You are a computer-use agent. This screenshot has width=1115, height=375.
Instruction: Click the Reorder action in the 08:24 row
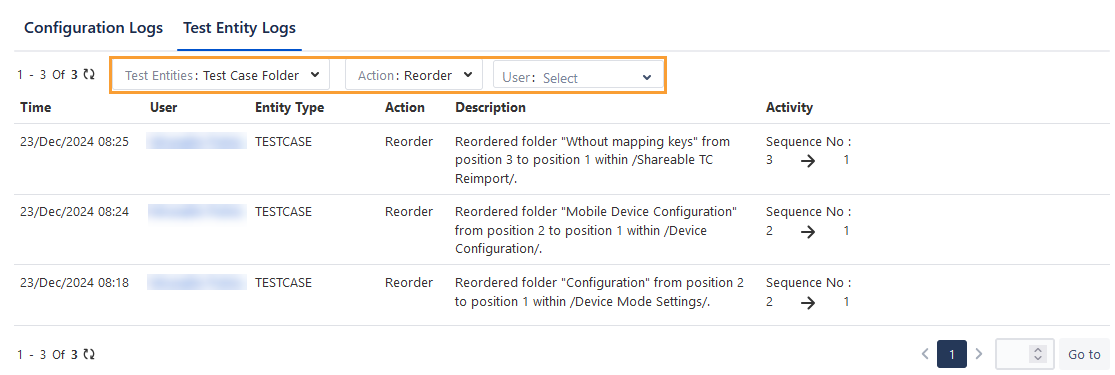[x=409, y=211]
